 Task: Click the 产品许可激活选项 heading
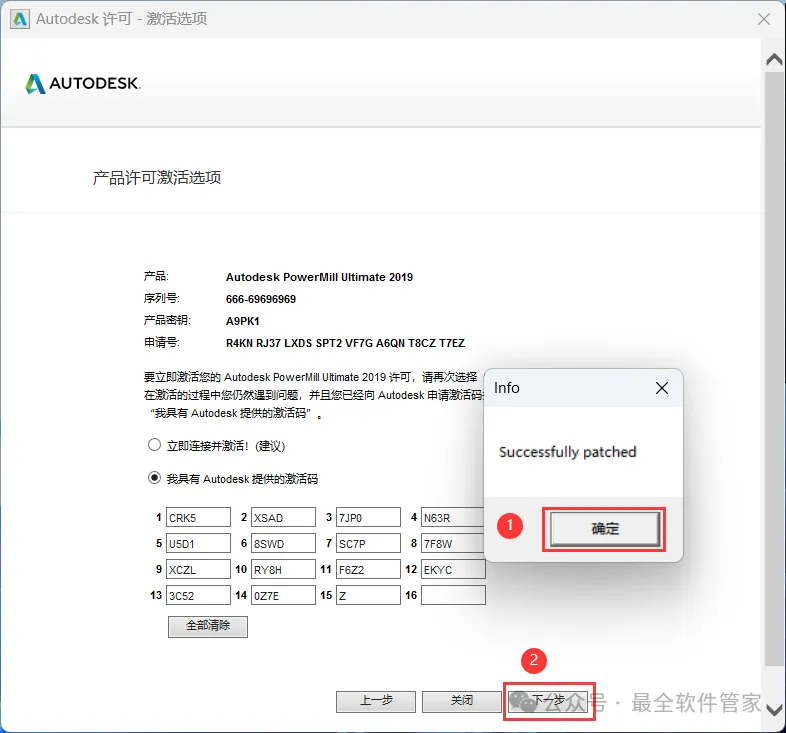157,177
